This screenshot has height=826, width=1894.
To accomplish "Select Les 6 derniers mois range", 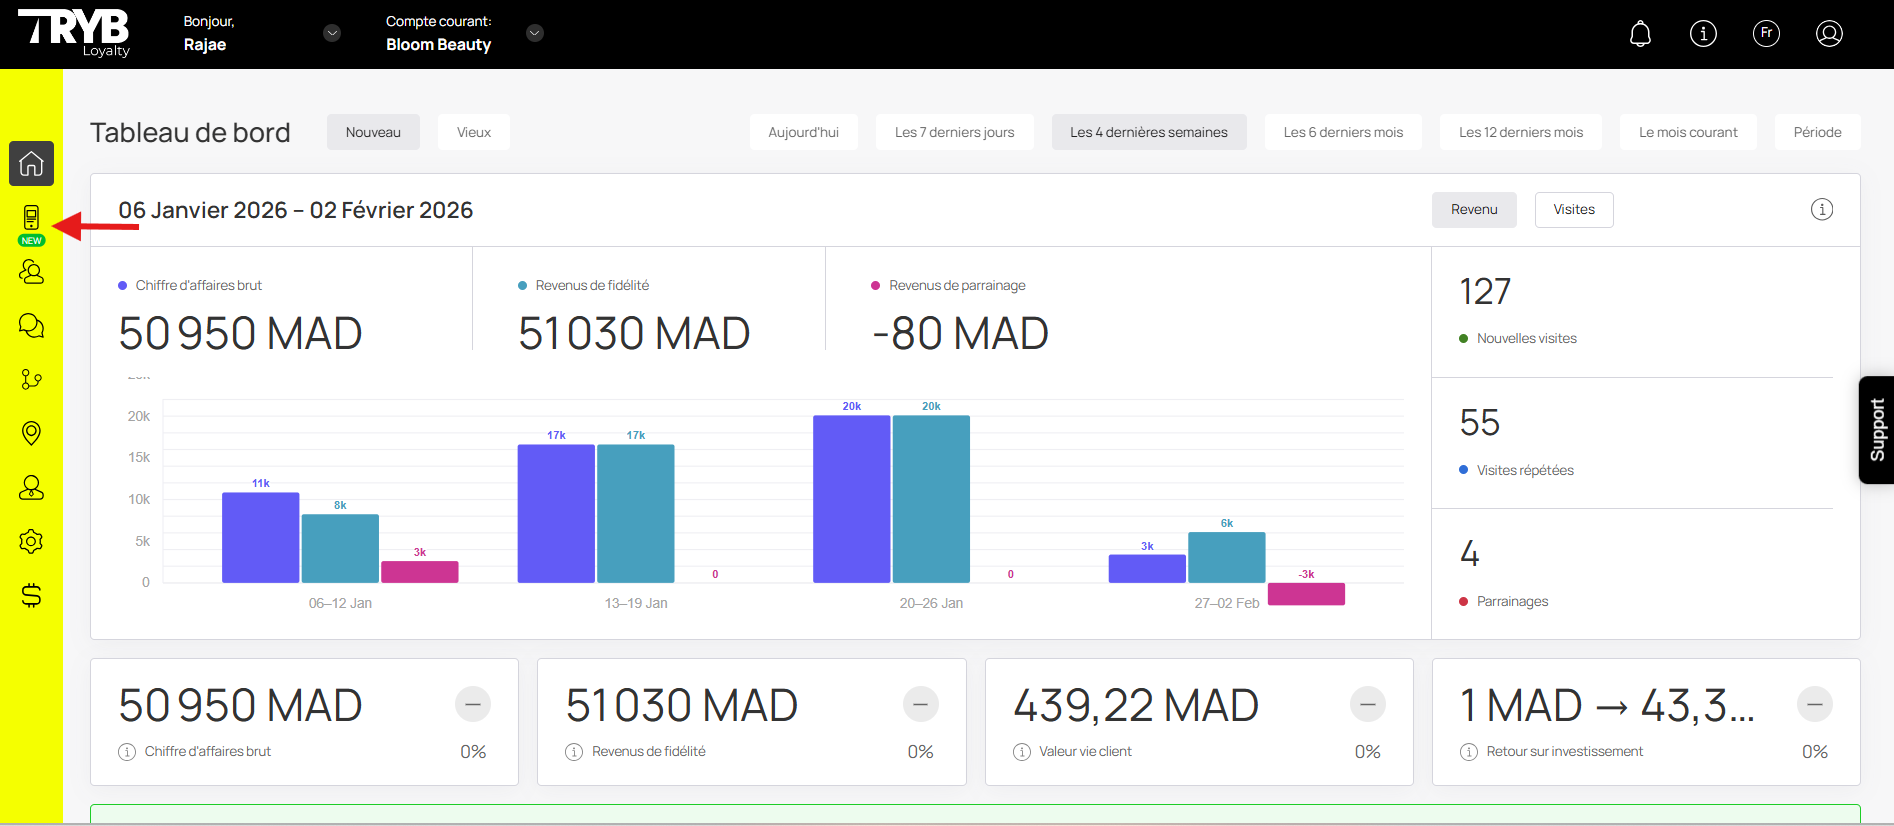I will (1343, 132).
